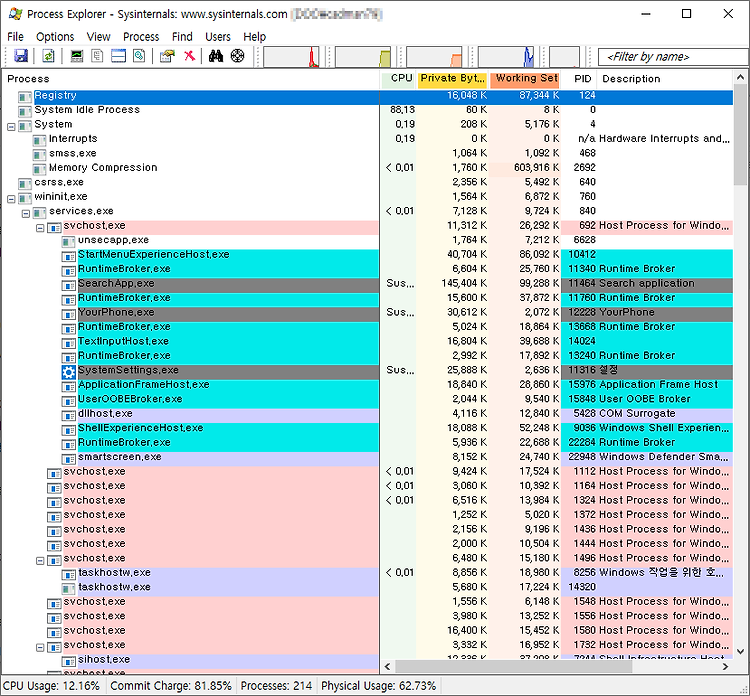Select the StartMenuExperienceHost.exe row
Viewport: 750px width, 696px height.
pos(367,254)
